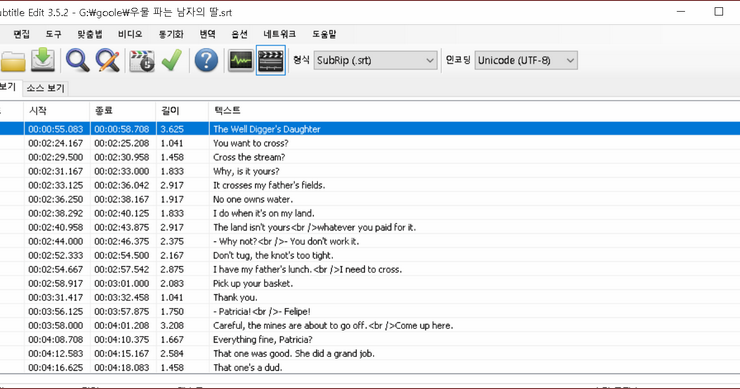Select row 'The Well Digger's Daughter'
740x389 pixels.
pyautogui.click(x=370, y=129)
